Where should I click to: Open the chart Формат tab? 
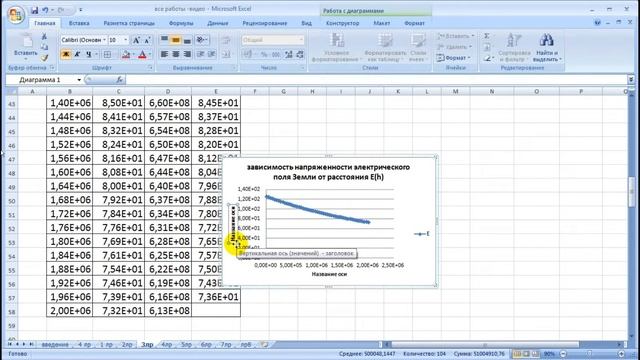click(x=414, y=23)
